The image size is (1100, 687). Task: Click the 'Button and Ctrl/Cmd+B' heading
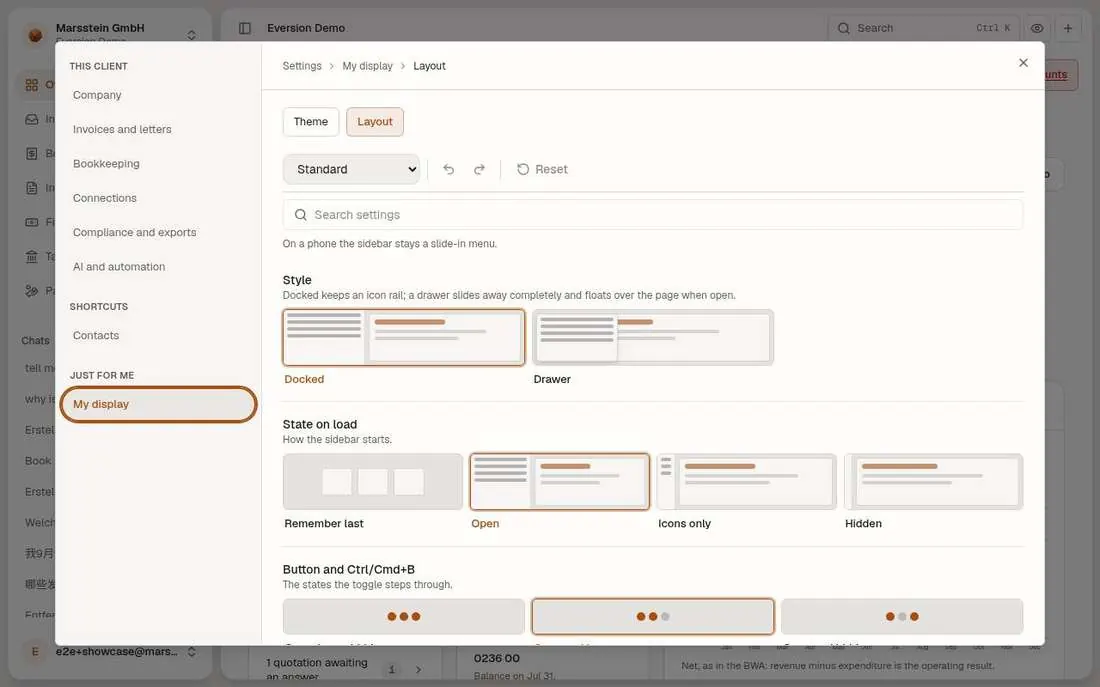click(x=349, y=569)
